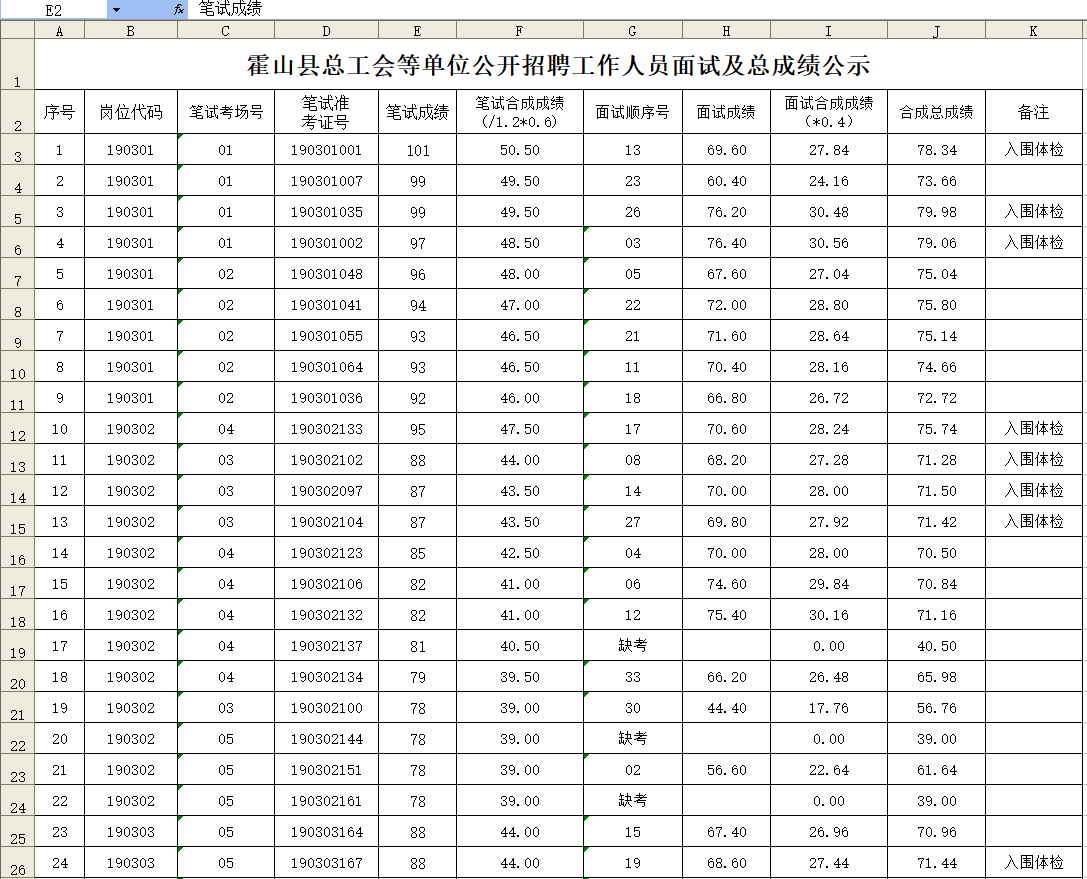Click the 缺考 cell in row 190302144
This screenshot has width=1087, height=879.
point(633,738)
